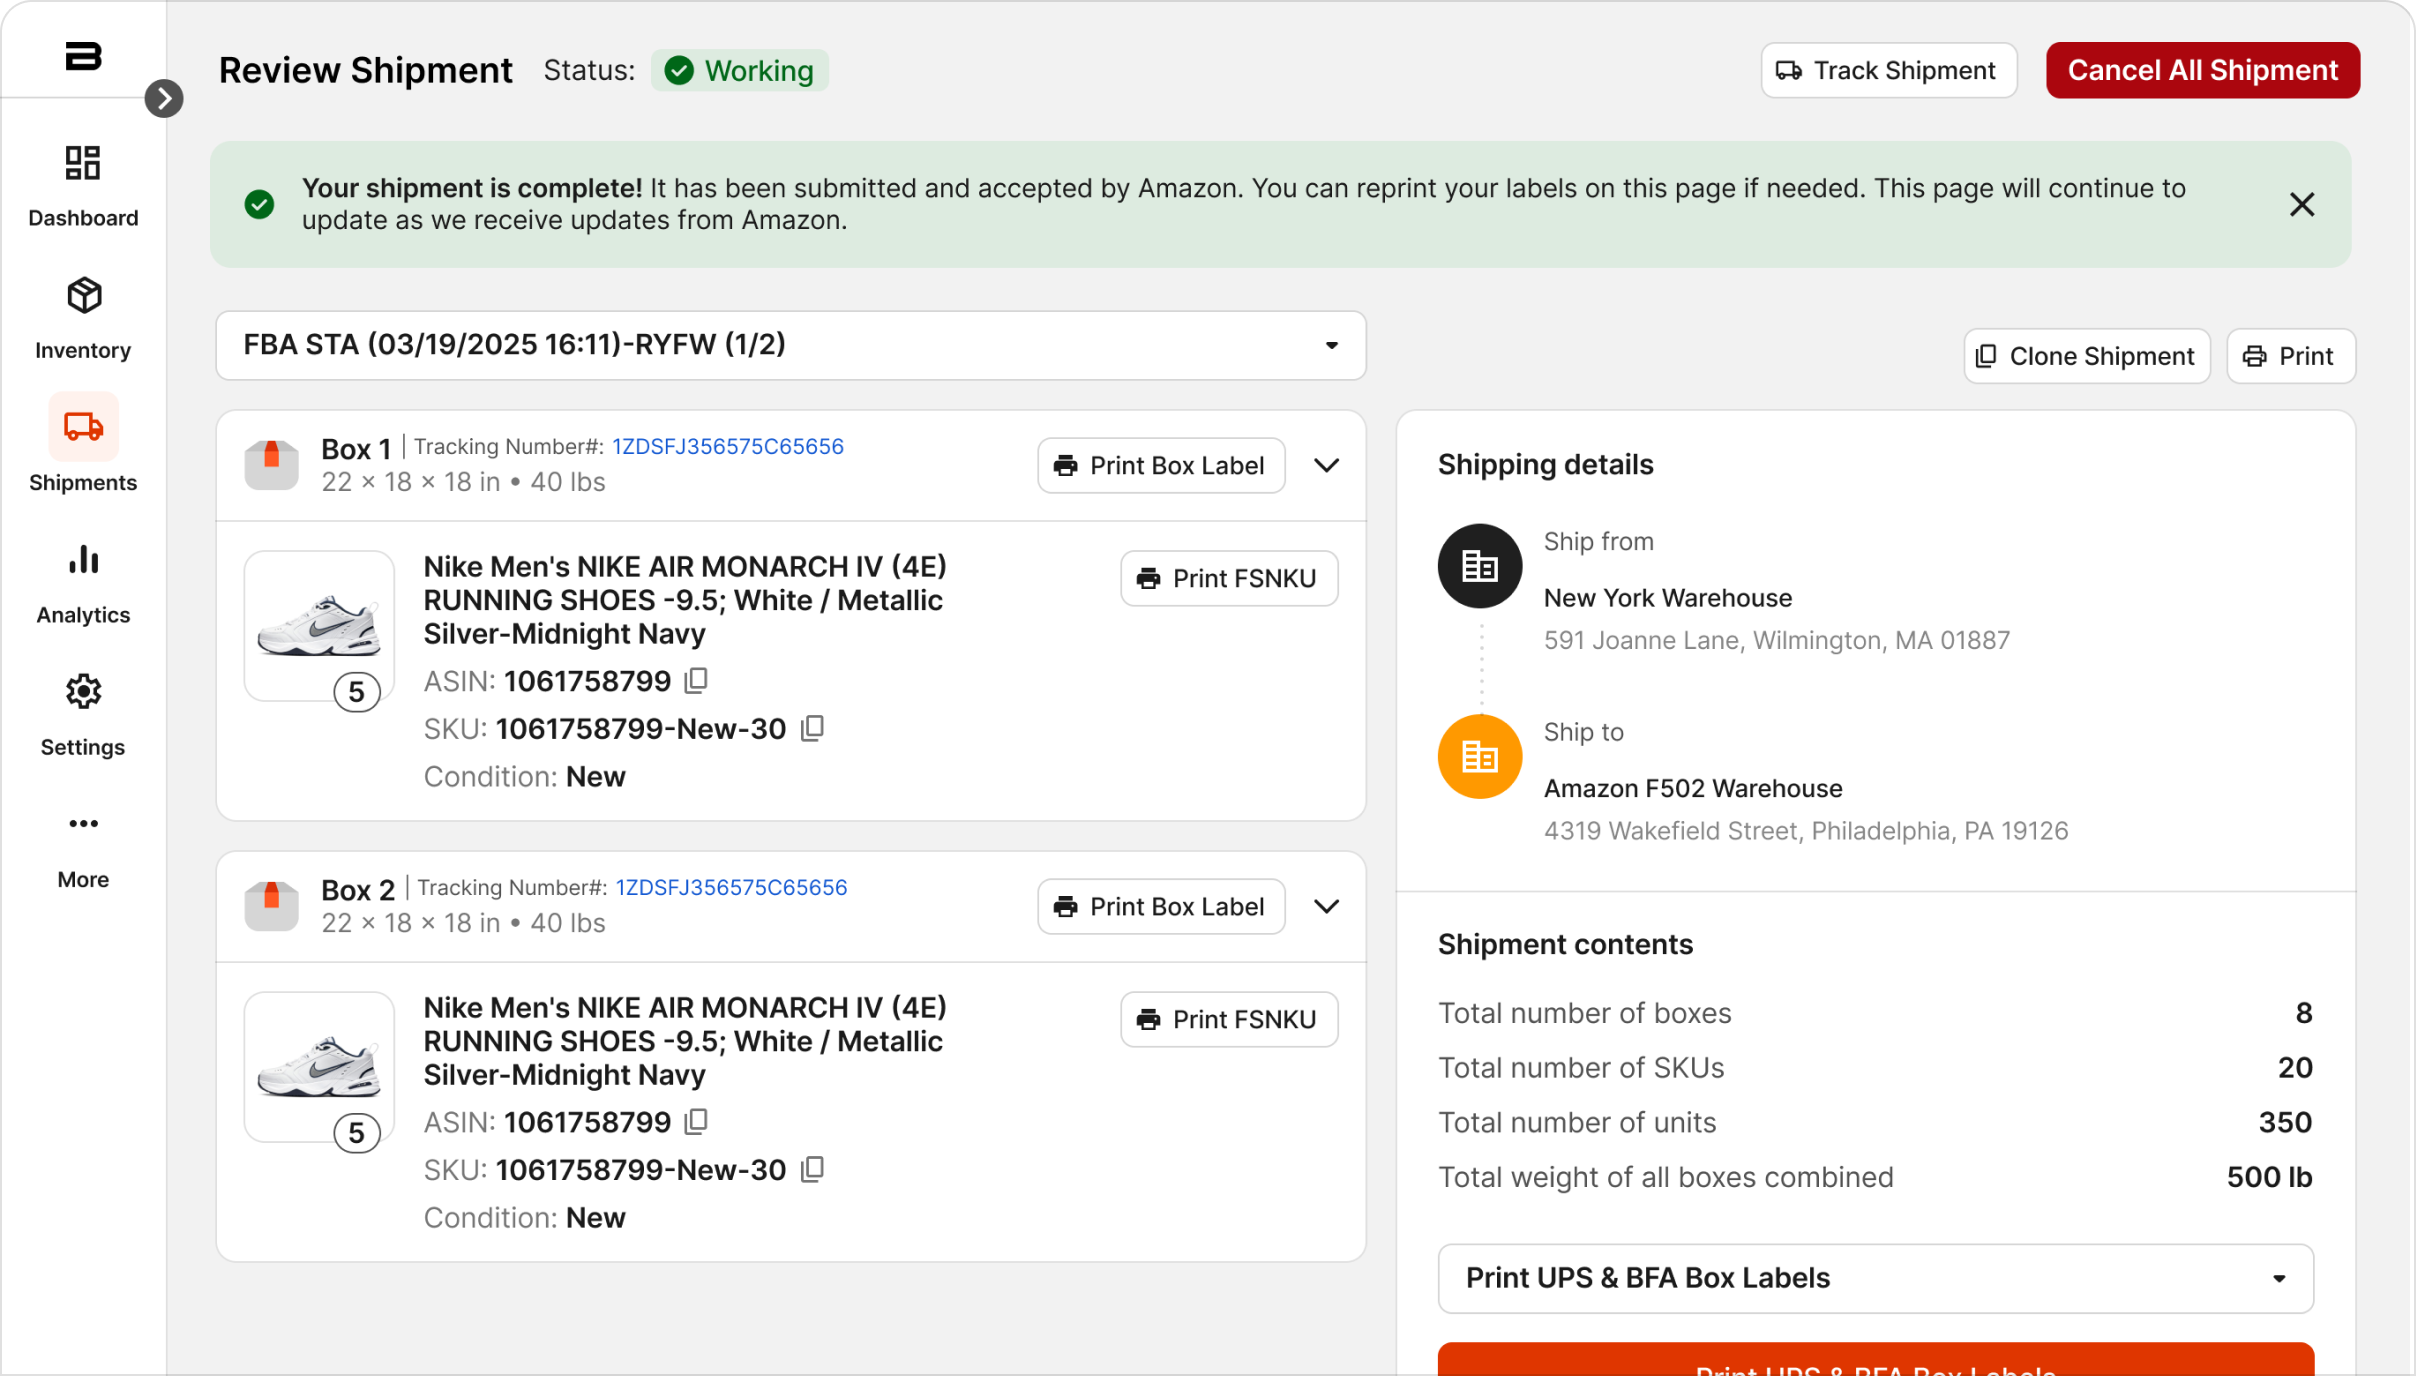Click Total number of boxes value 8
This screenshot has width=2416, height=1376.
(2303, 1013)
